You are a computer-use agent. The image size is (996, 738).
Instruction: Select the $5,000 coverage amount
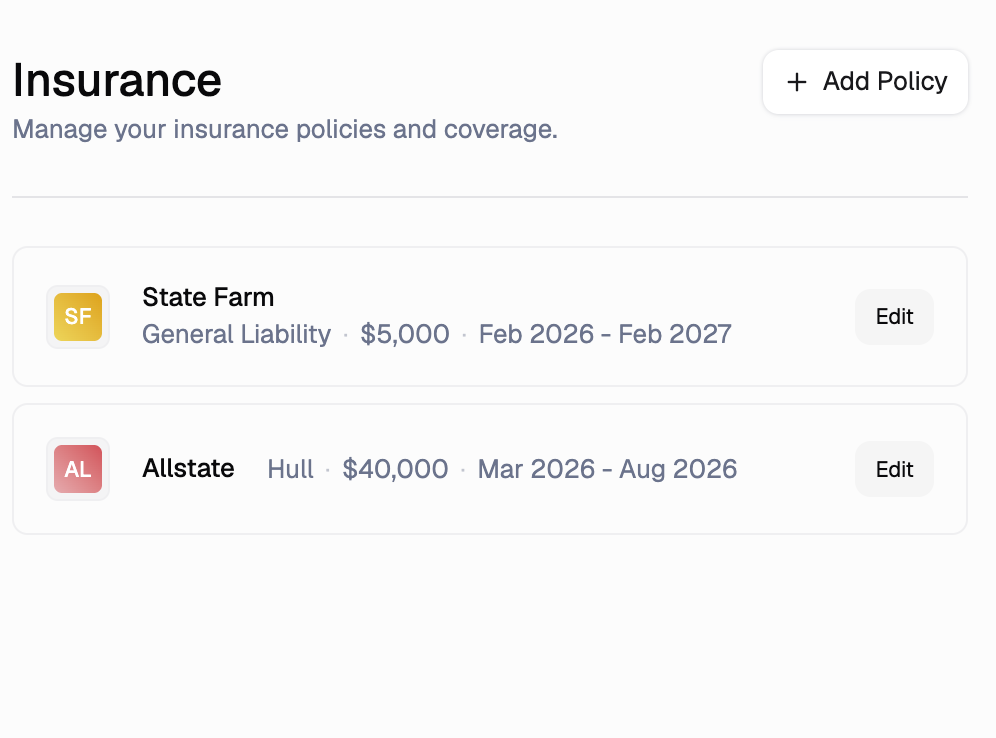406,335
